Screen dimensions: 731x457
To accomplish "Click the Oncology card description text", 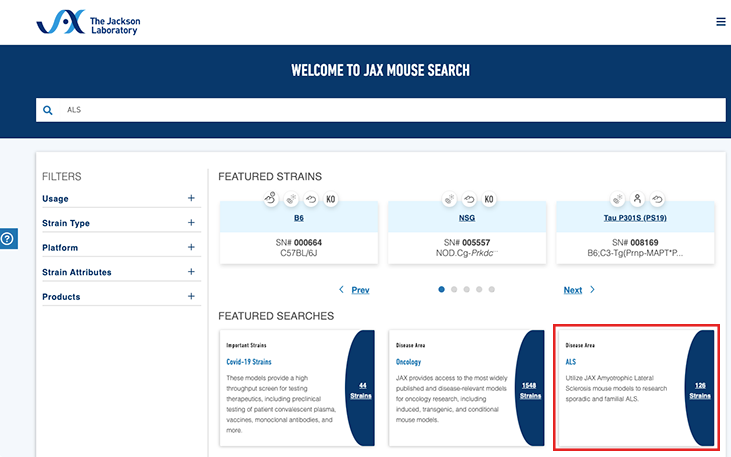I will pos(452,399).
